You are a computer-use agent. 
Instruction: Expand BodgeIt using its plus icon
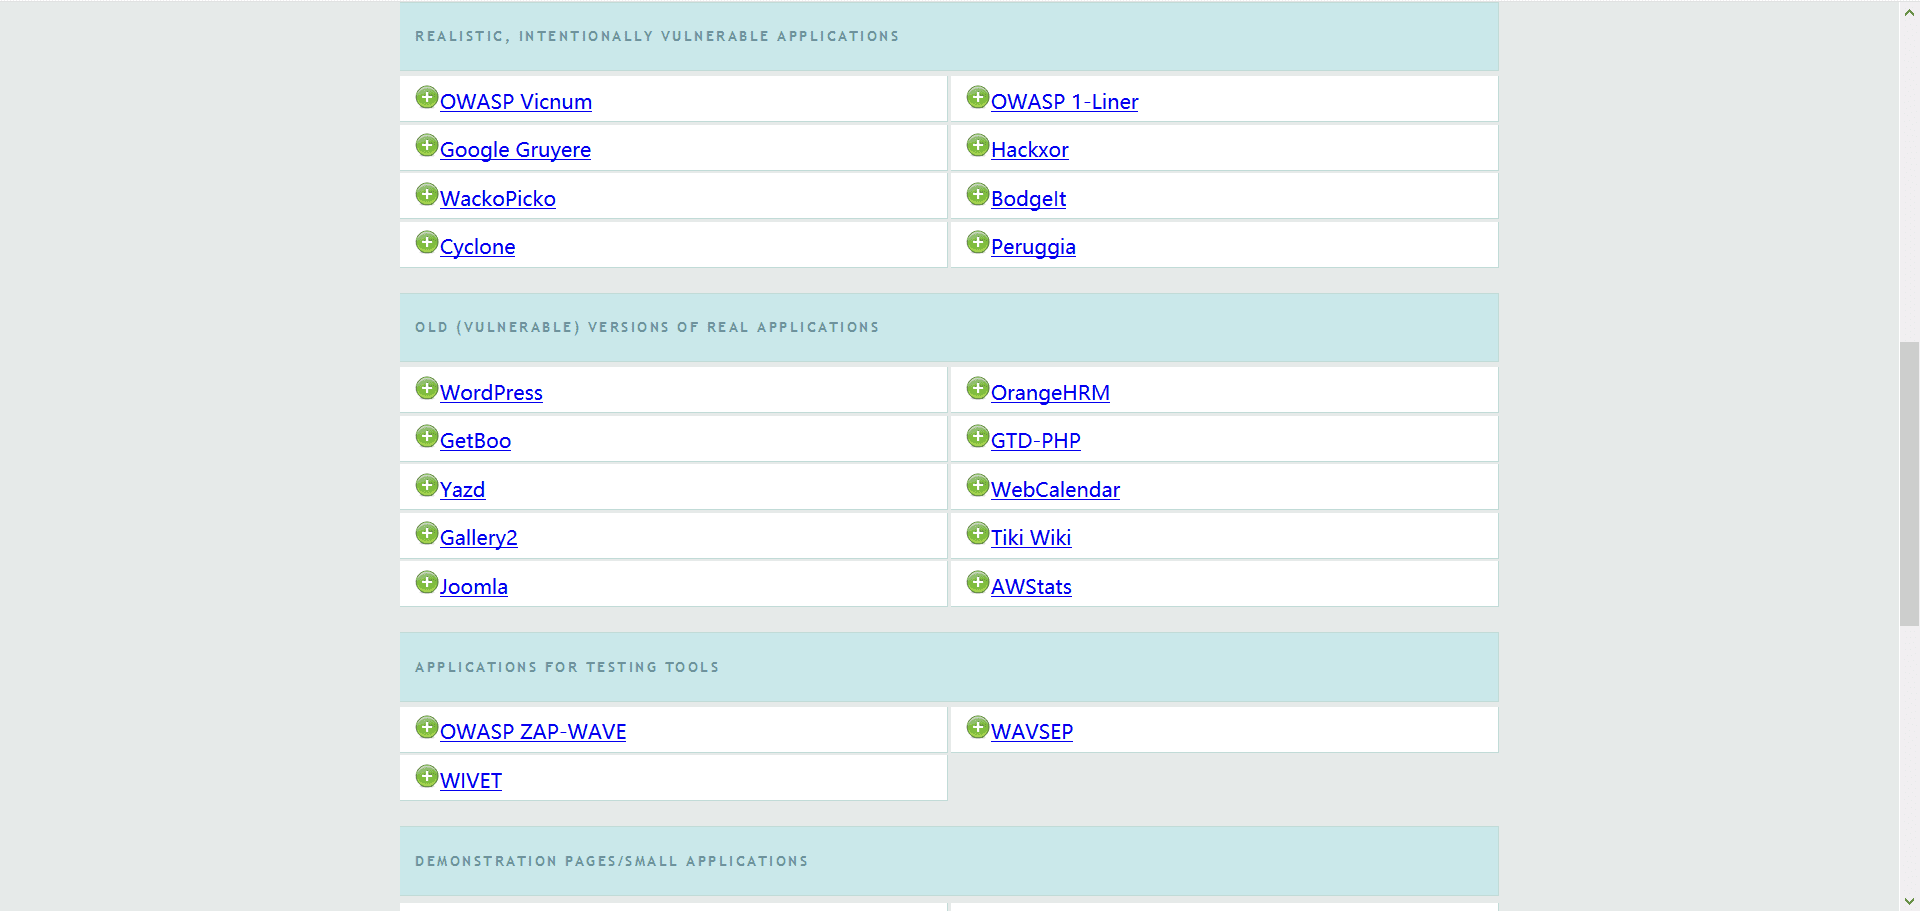coord(978,194)
